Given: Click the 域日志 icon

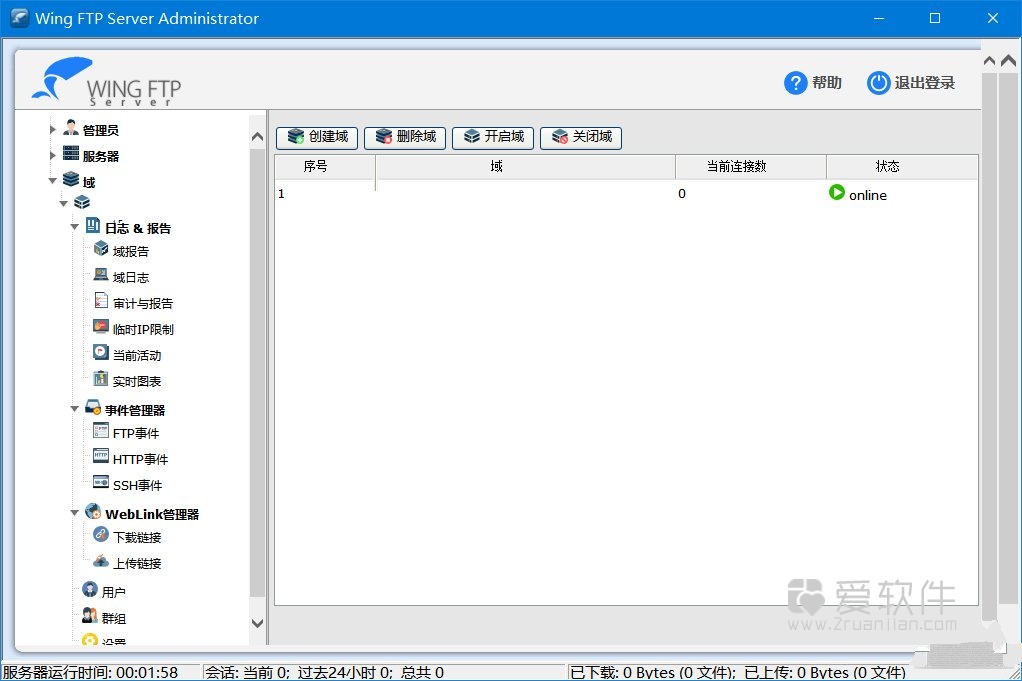Looking at the screenshot, I should pyautogui.click(x=101, y=274).
